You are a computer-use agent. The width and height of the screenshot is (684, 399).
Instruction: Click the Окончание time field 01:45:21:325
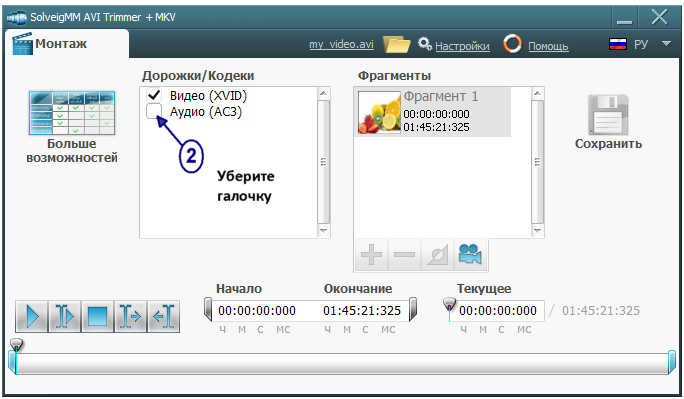[362, 310]
